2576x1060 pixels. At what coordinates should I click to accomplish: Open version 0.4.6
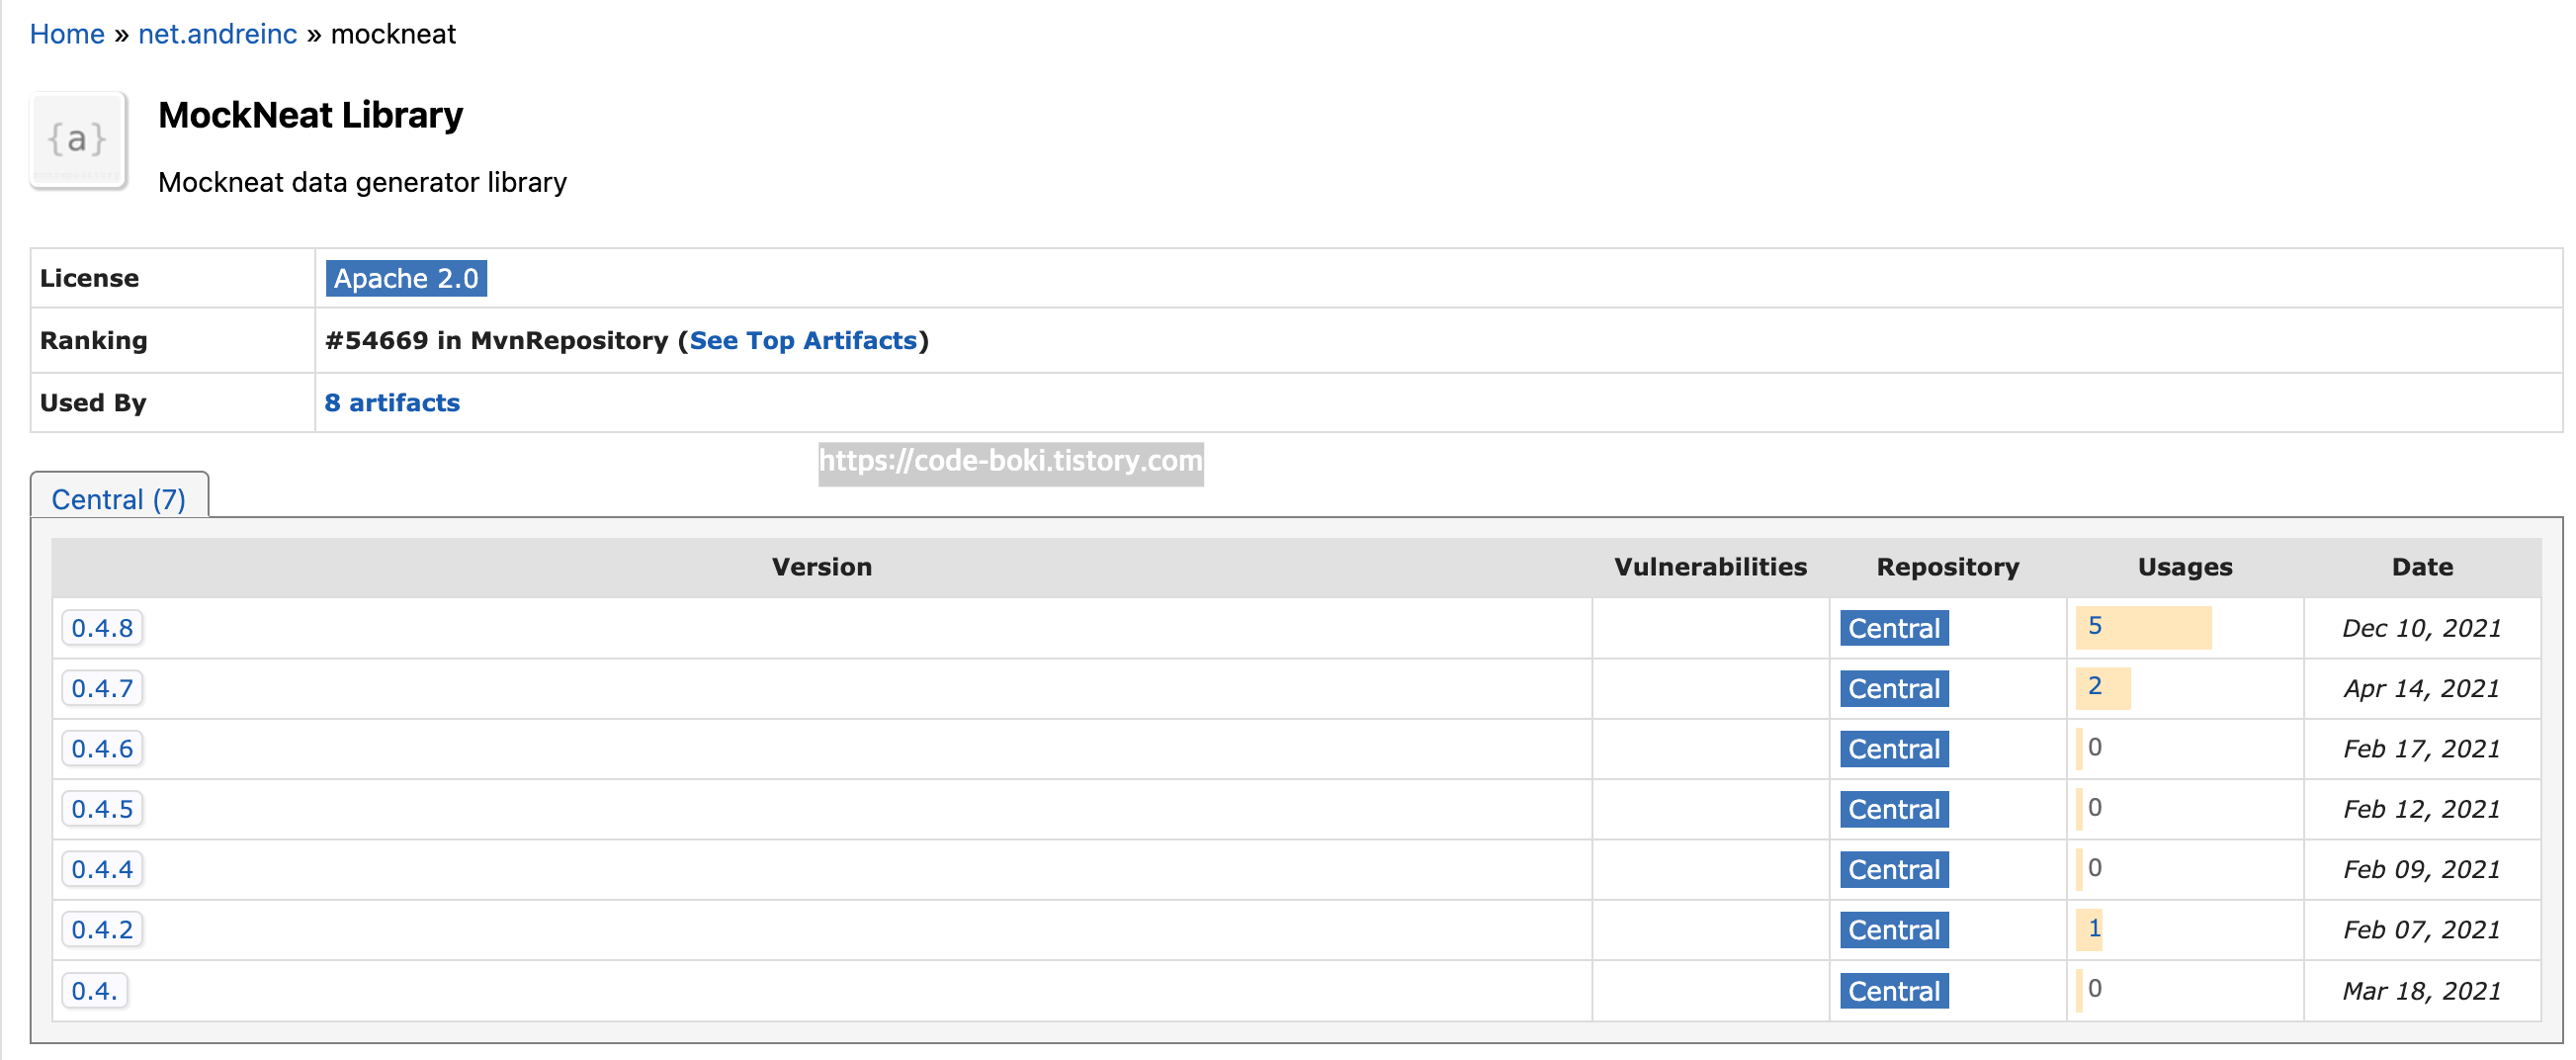[102, 748]
